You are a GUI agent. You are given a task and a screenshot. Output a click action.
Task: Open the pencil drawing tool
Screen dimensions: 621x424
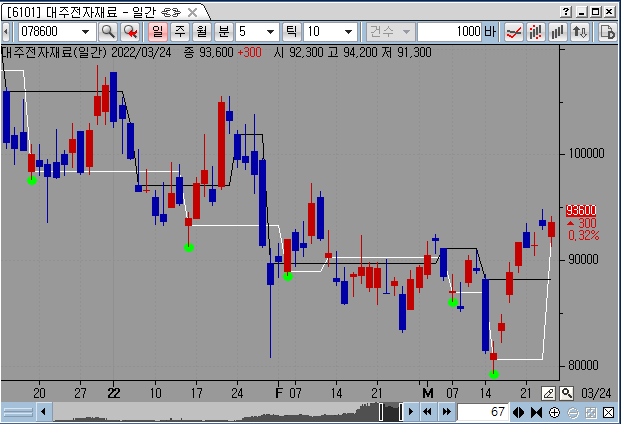549,394
